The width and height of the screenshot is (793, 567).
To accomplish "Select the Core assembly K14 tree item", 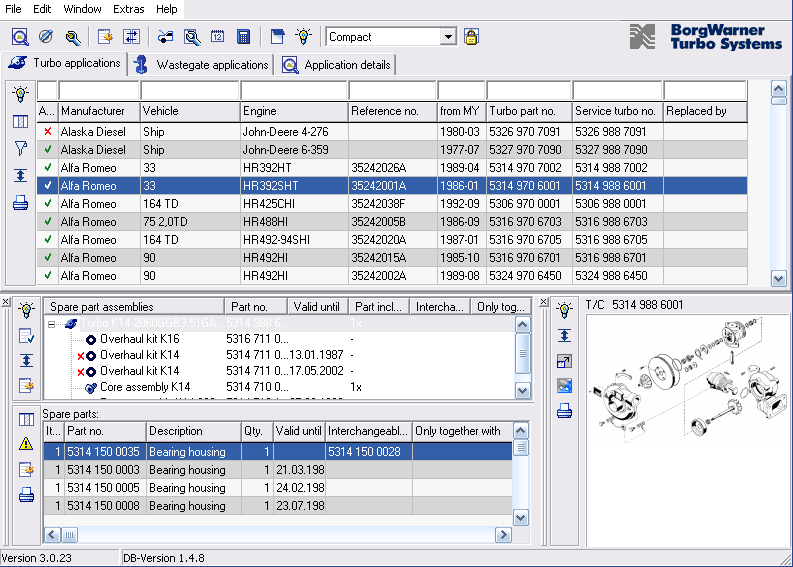I will tap(145, 387).
